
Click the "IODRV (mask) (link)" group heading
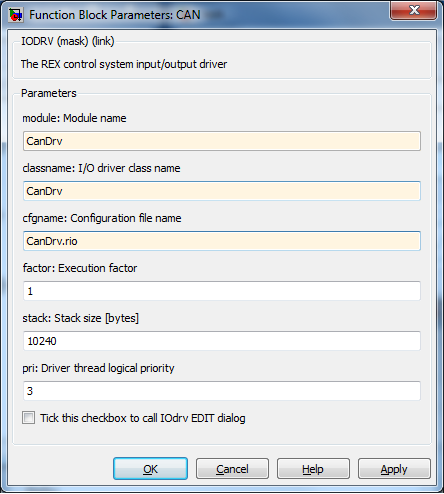point(68,41)
